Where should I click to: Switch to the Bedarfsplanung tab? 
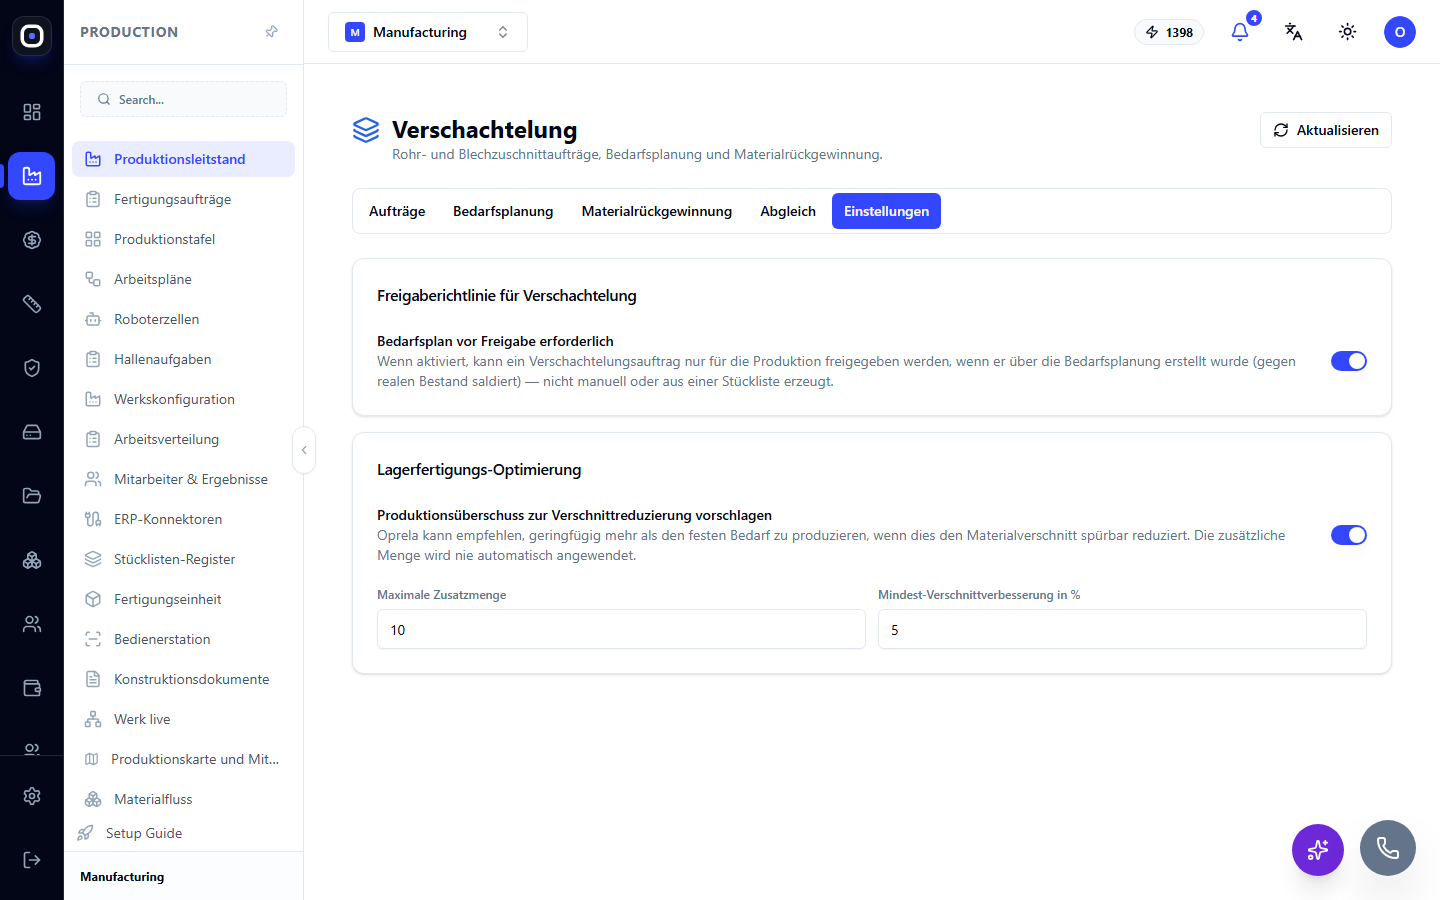[x=503, y=211]
